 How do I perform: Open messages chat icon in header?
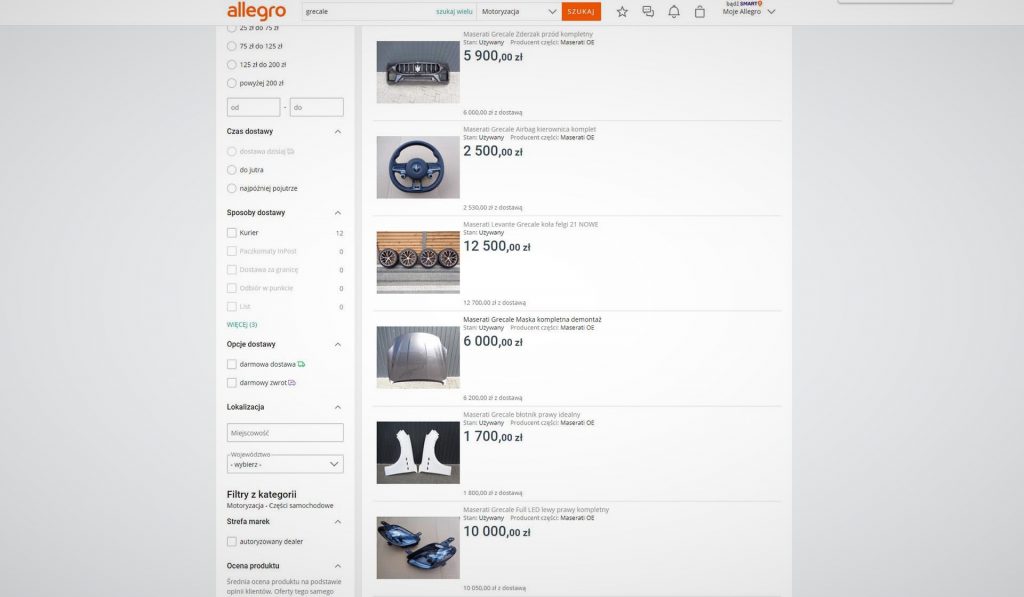click(x=648, y=12)
